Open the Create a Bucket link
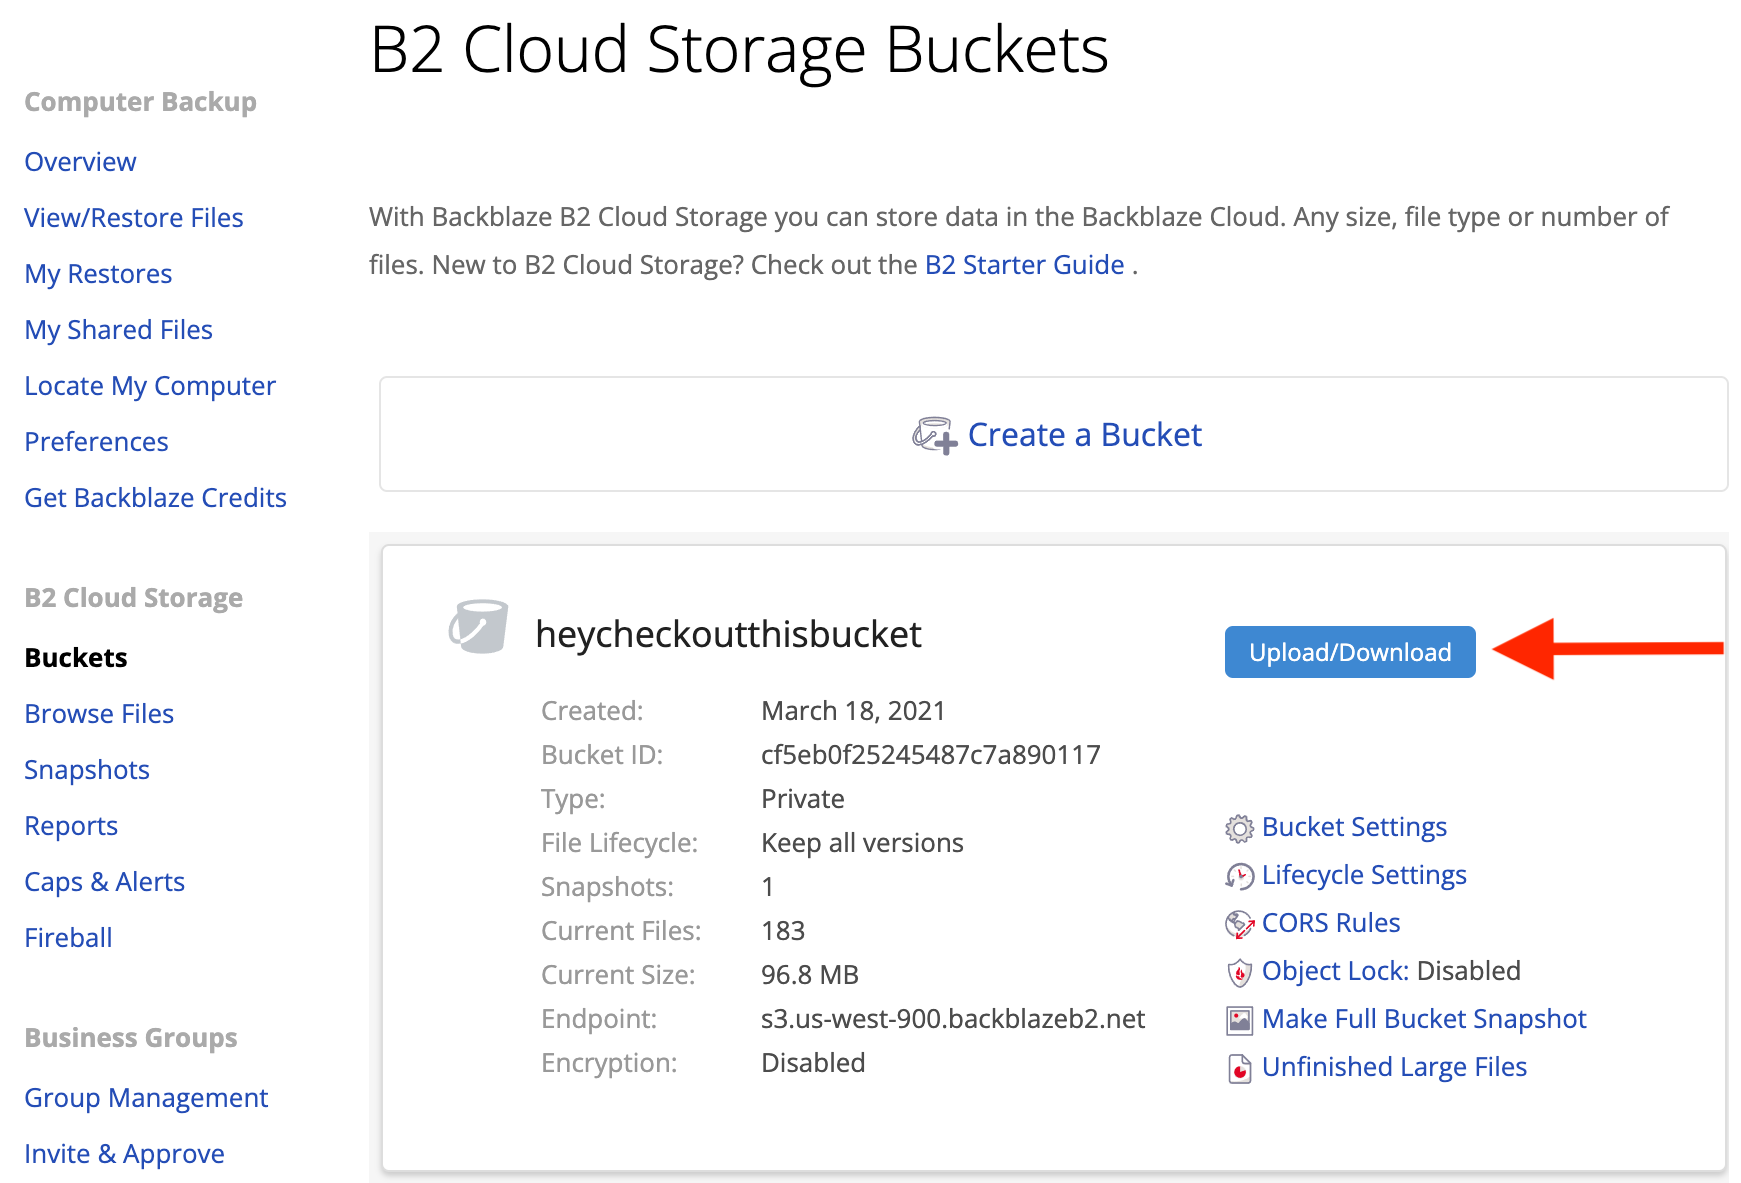The height and width of the screenshot is (1183, 1741). pyautogui.click(x=1084, y=435)
